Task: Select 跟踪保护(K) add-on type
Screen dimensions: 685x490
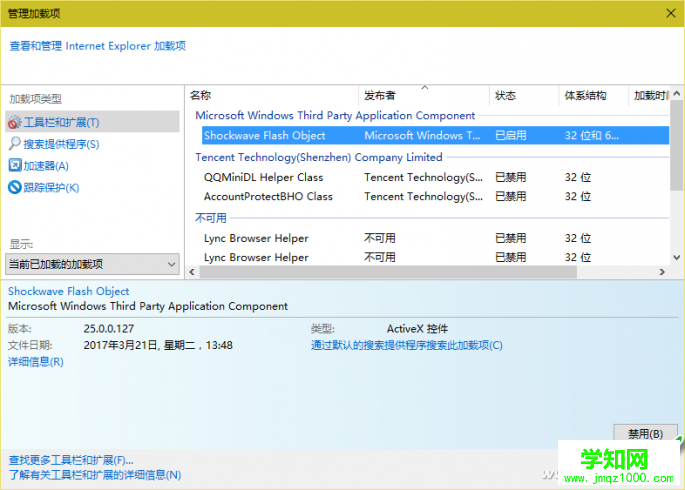Action: tap(51, 188)
